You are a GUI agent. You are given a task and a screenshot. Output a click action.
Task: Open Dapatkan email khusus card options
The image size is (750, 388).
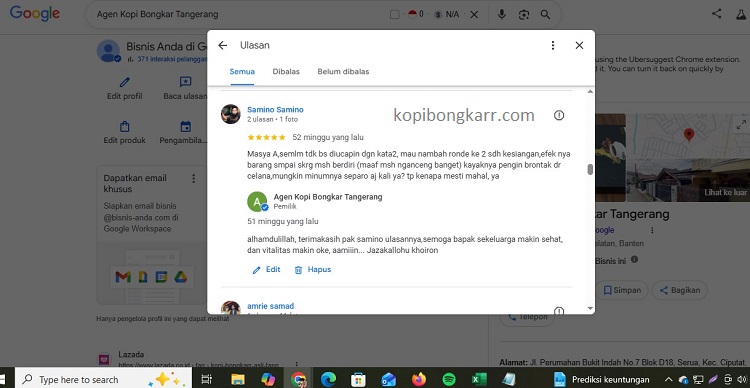(194, 178)
